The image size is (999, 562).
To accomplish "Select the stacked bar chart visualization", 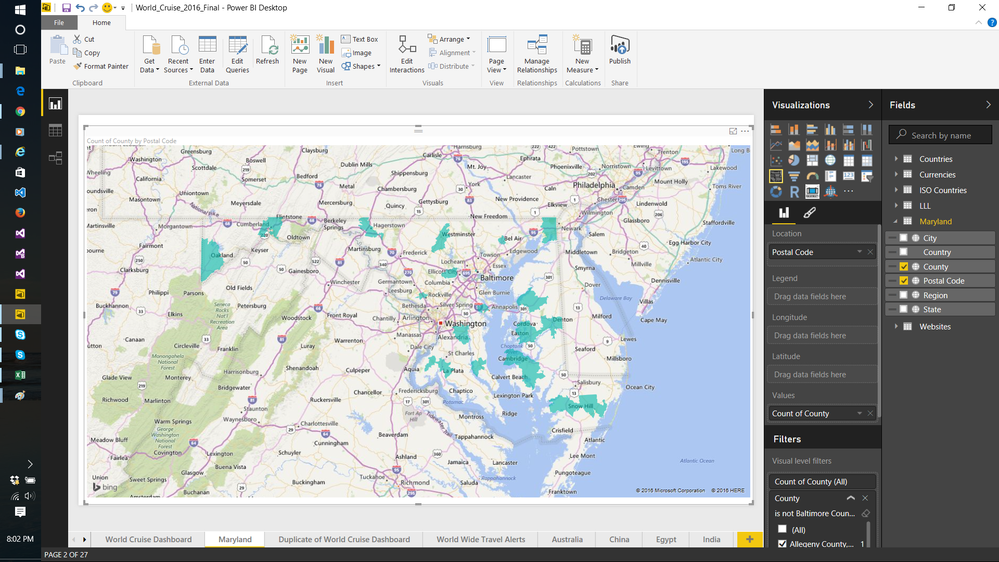I will [775, 129].
